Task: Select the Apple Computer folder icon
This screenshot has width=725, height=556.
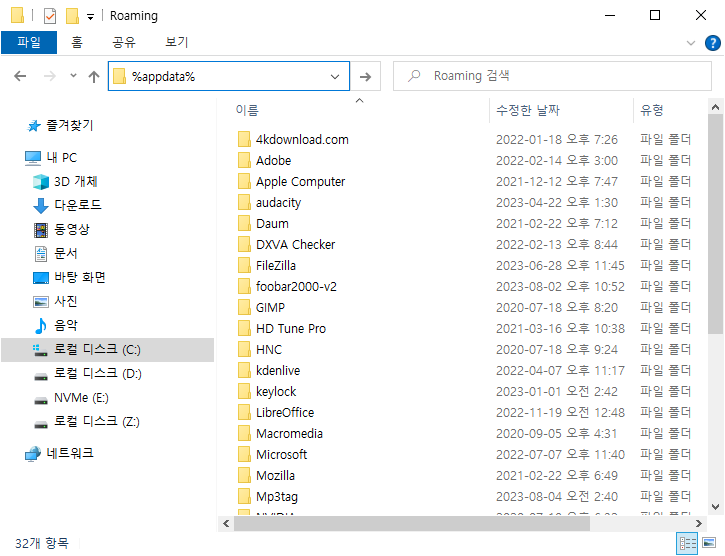Action: pos(244,181)
